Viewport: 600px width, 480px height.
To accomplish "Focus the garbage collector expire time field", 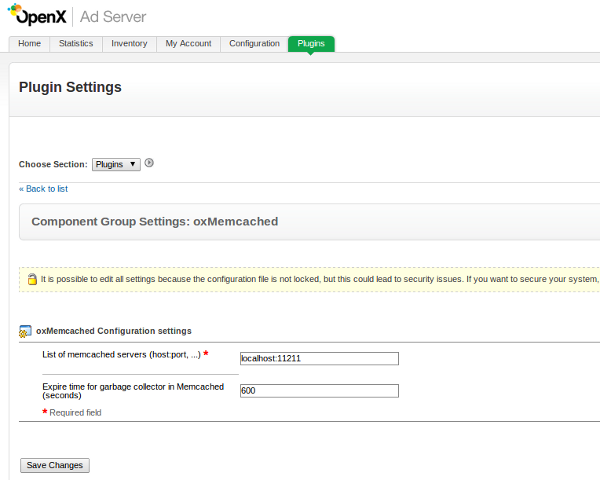I will pos(319,391).
